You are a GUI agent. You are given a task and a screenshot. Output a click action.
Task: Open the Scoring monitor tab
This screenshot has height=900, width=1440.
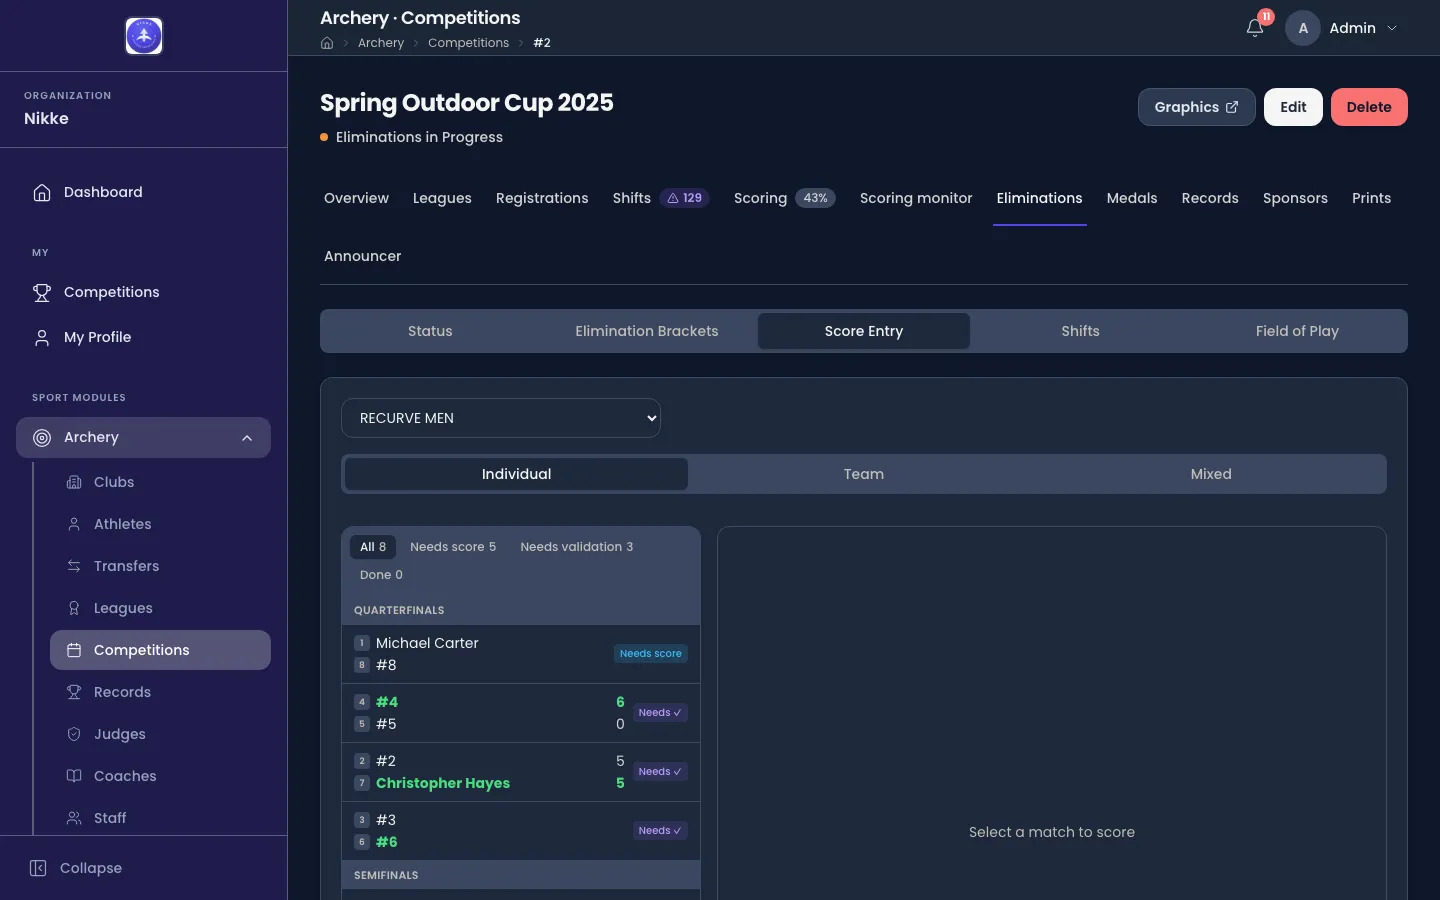916,198
